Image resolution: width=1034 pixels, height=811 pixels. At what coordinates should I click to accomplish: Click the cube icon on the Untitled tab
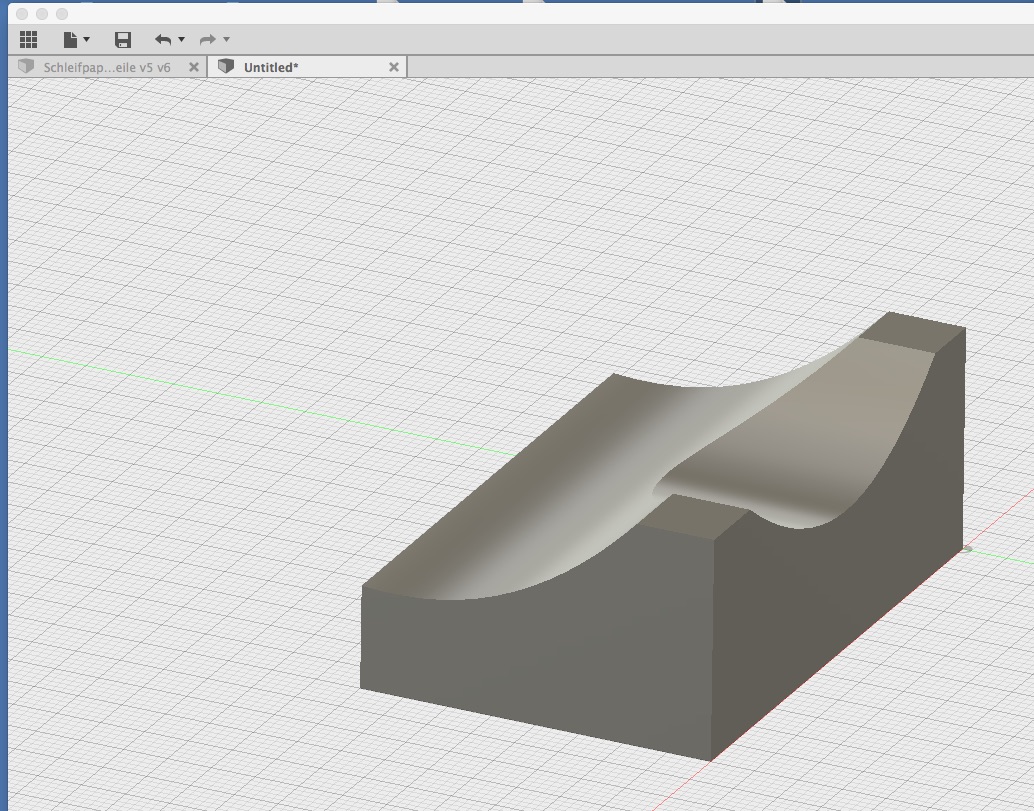[x=224, y=67]
